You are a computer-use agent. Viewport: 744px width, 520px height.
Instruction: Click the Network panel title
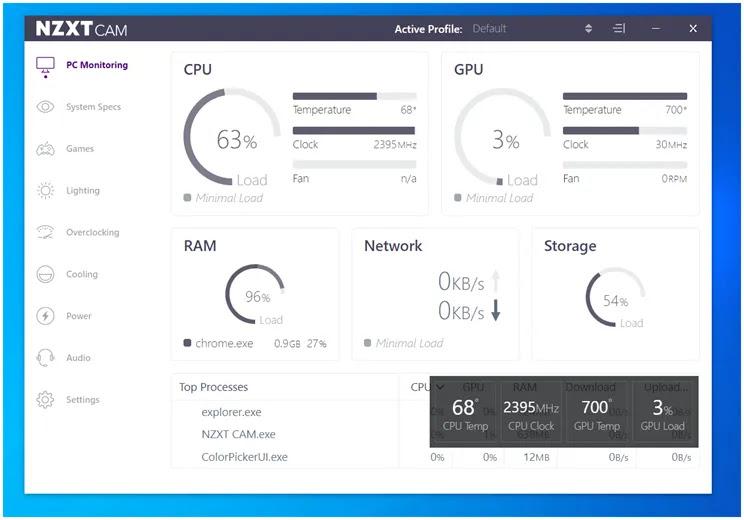pos(393,246)
